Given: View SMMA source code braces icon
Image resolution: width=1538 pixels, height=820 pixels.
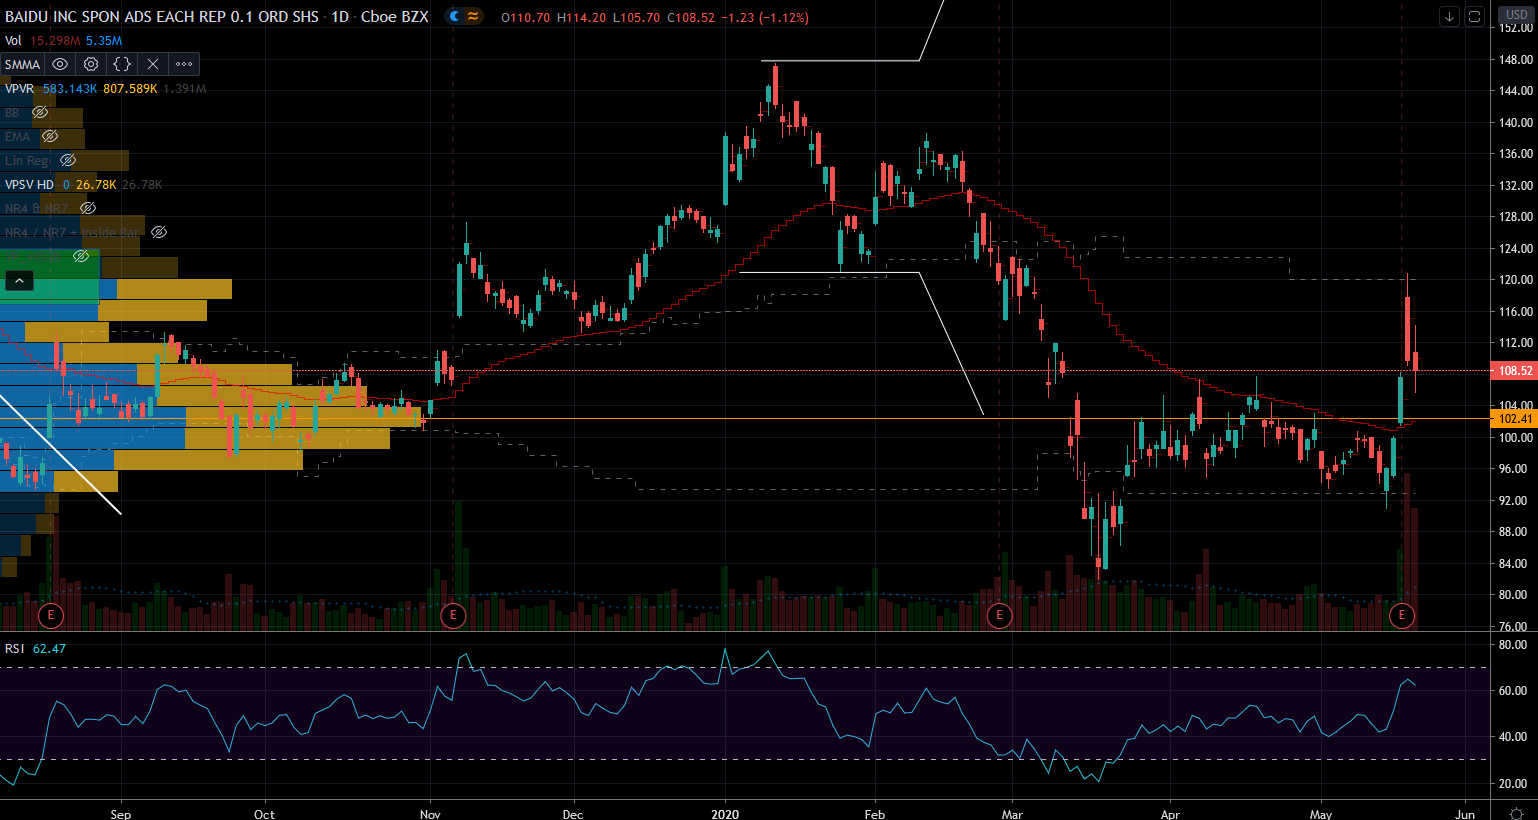Looking at the screenshot, I should pyautogui.click(x=122, y=64).
